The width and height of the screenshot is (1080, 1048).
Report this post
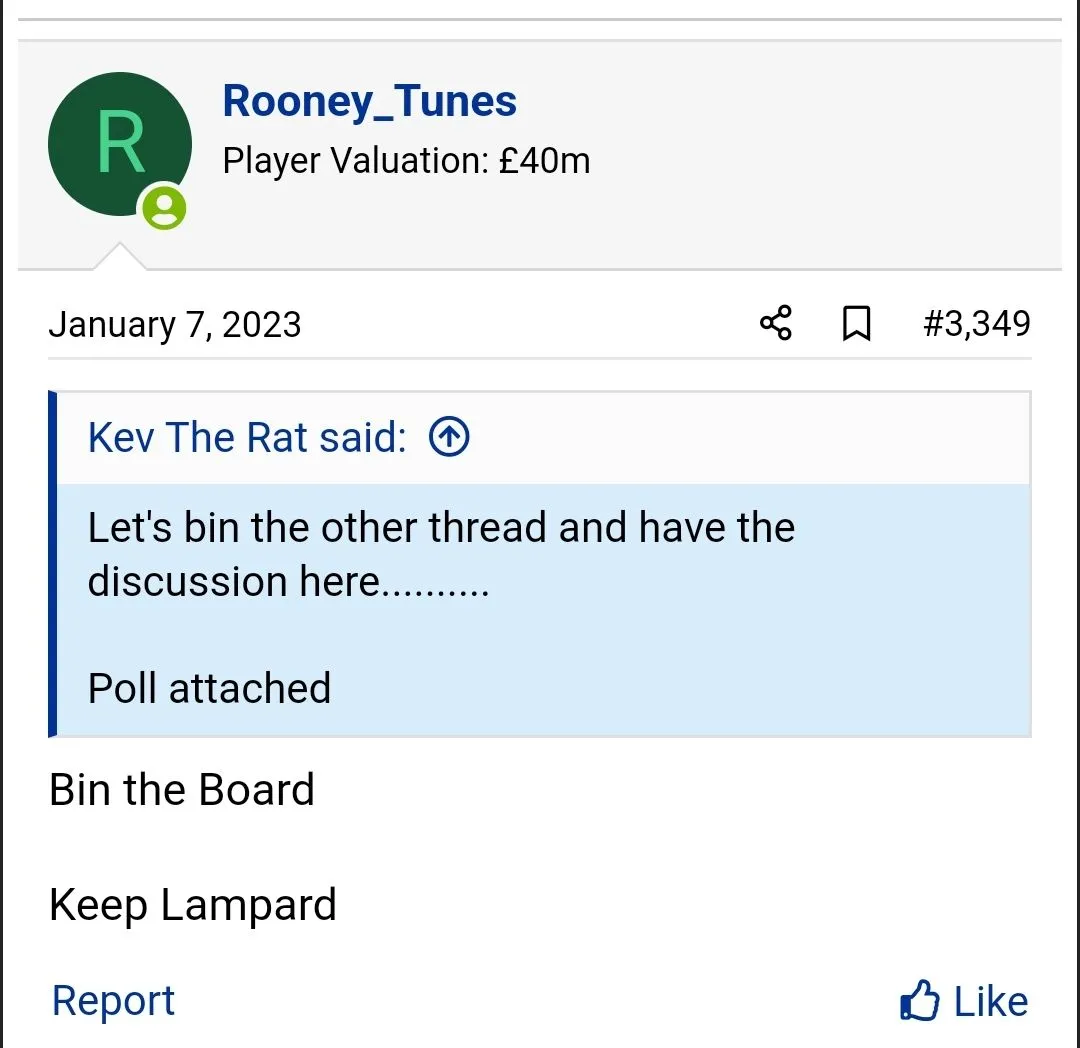coord(113,1000)
